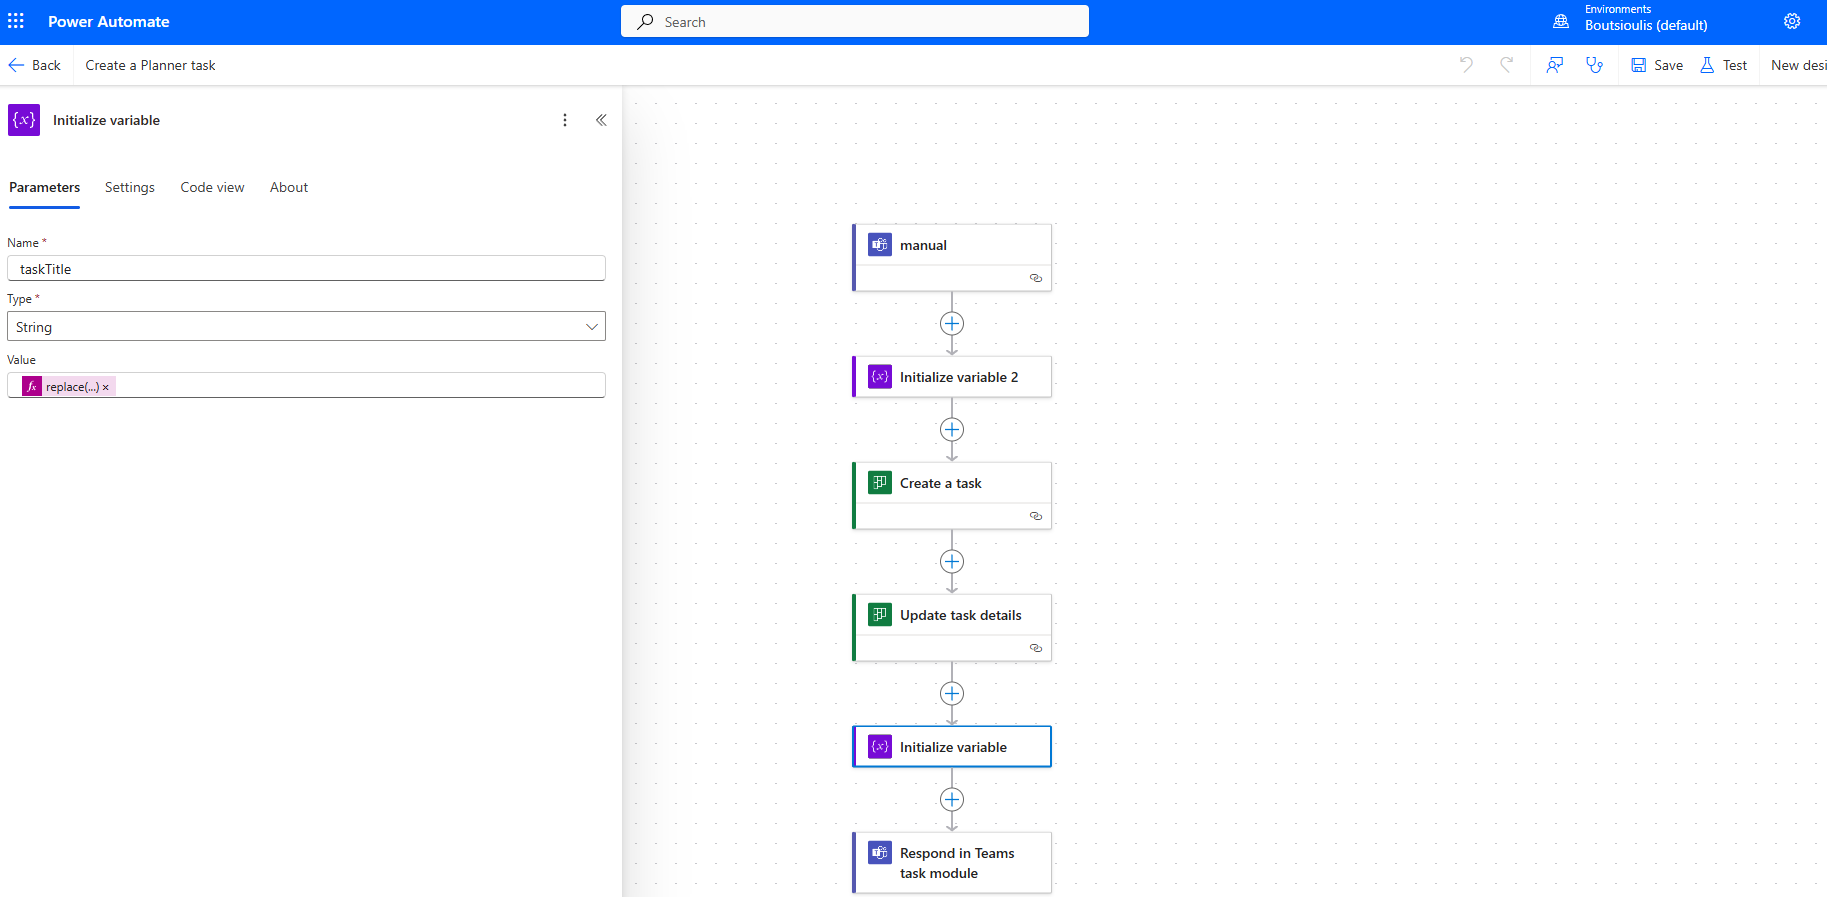Image resolution: width=1827 pixels, height=897 pixels.
Task: Click Test button
Action: (1724, 65)
